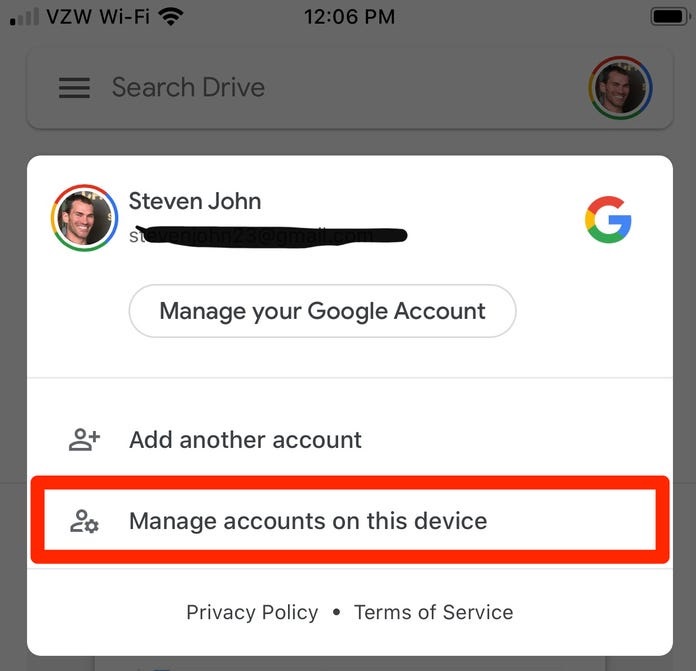Tap the 12:06 PM clock

click(350, 17)
